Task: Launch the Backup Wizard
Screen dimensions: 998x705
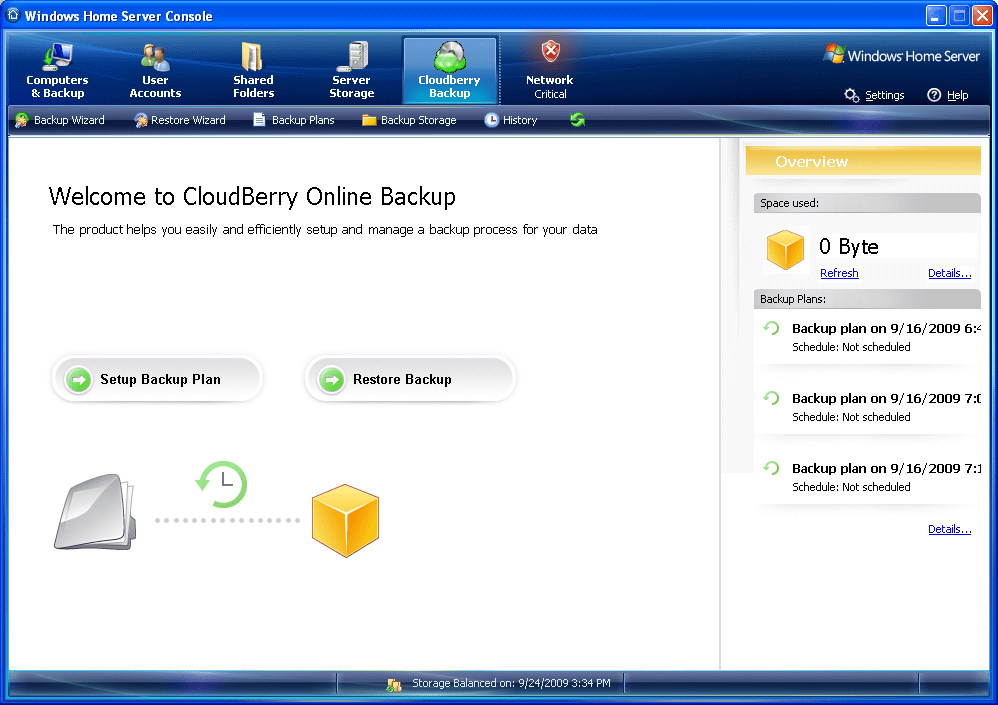Action: pyautogui.click(x=60, y=120)
